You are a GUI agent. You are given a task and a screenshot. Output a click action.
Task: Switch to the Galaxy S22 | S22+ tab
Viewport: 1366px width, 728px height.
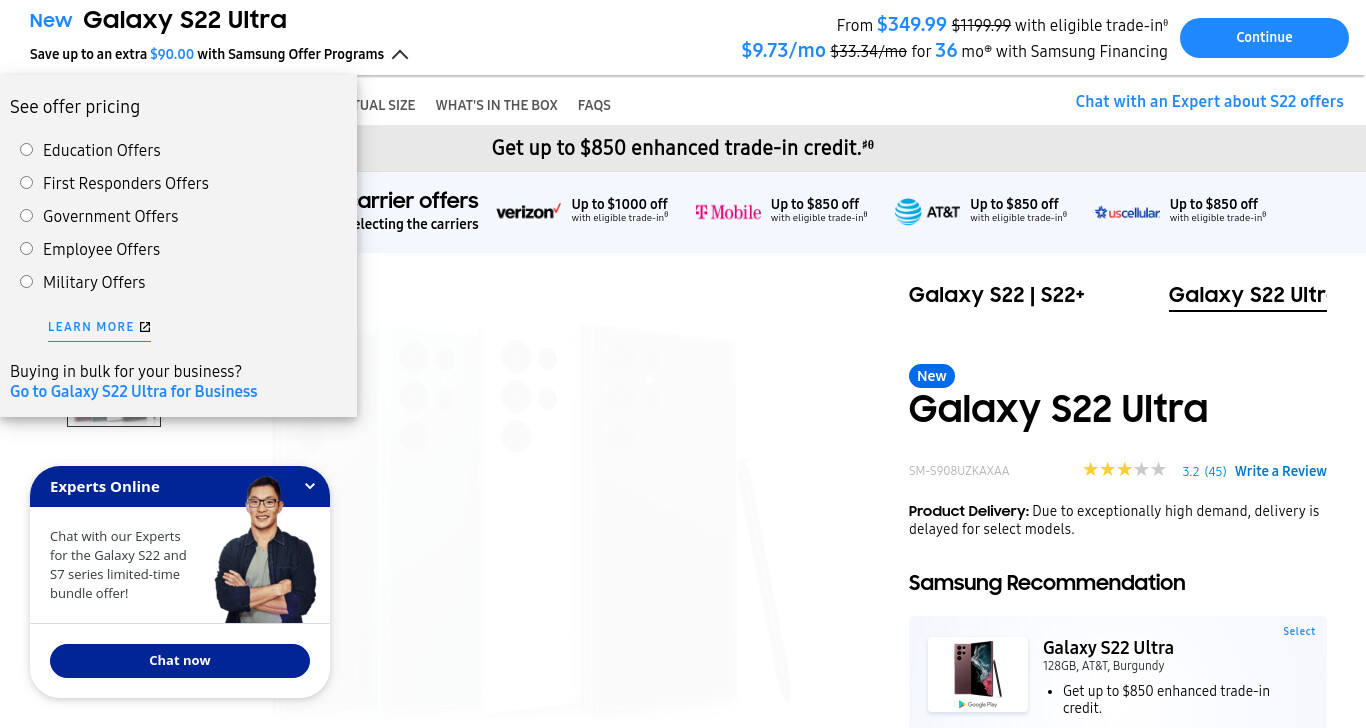point(996,295)
